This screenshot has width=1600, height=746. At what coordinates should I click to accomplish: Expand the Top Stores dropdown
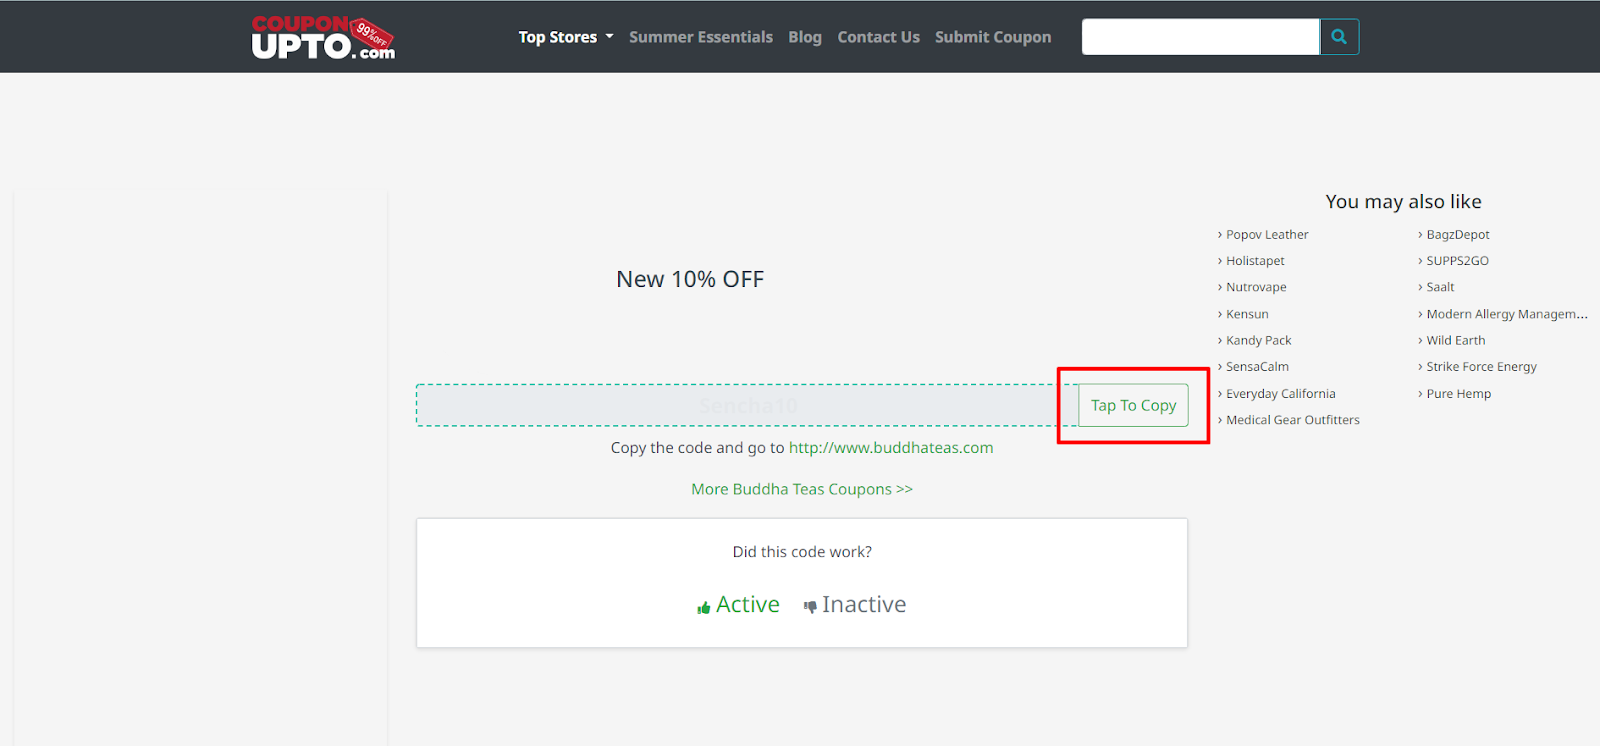click(566, 37)
